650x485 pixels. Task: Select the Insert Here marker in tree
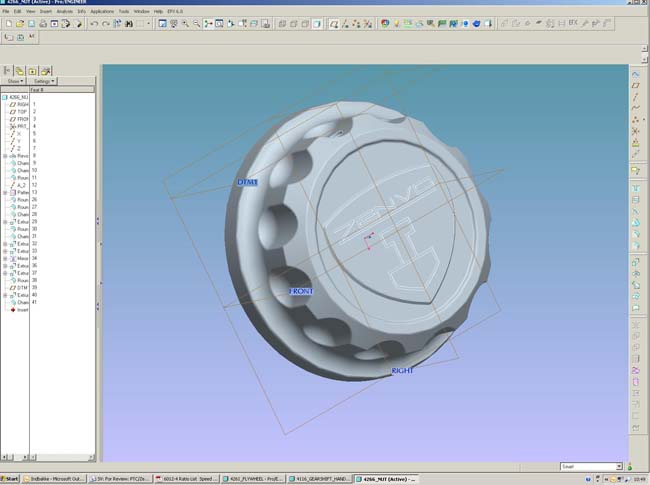[19, 310]
